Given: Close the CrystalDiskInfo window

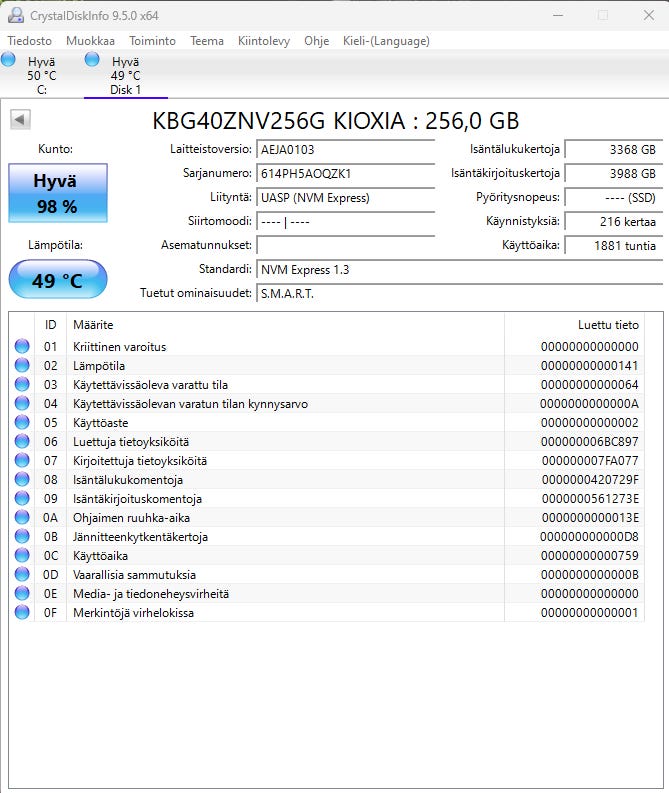Looking at the screenshot, I should tap(649, 16).
